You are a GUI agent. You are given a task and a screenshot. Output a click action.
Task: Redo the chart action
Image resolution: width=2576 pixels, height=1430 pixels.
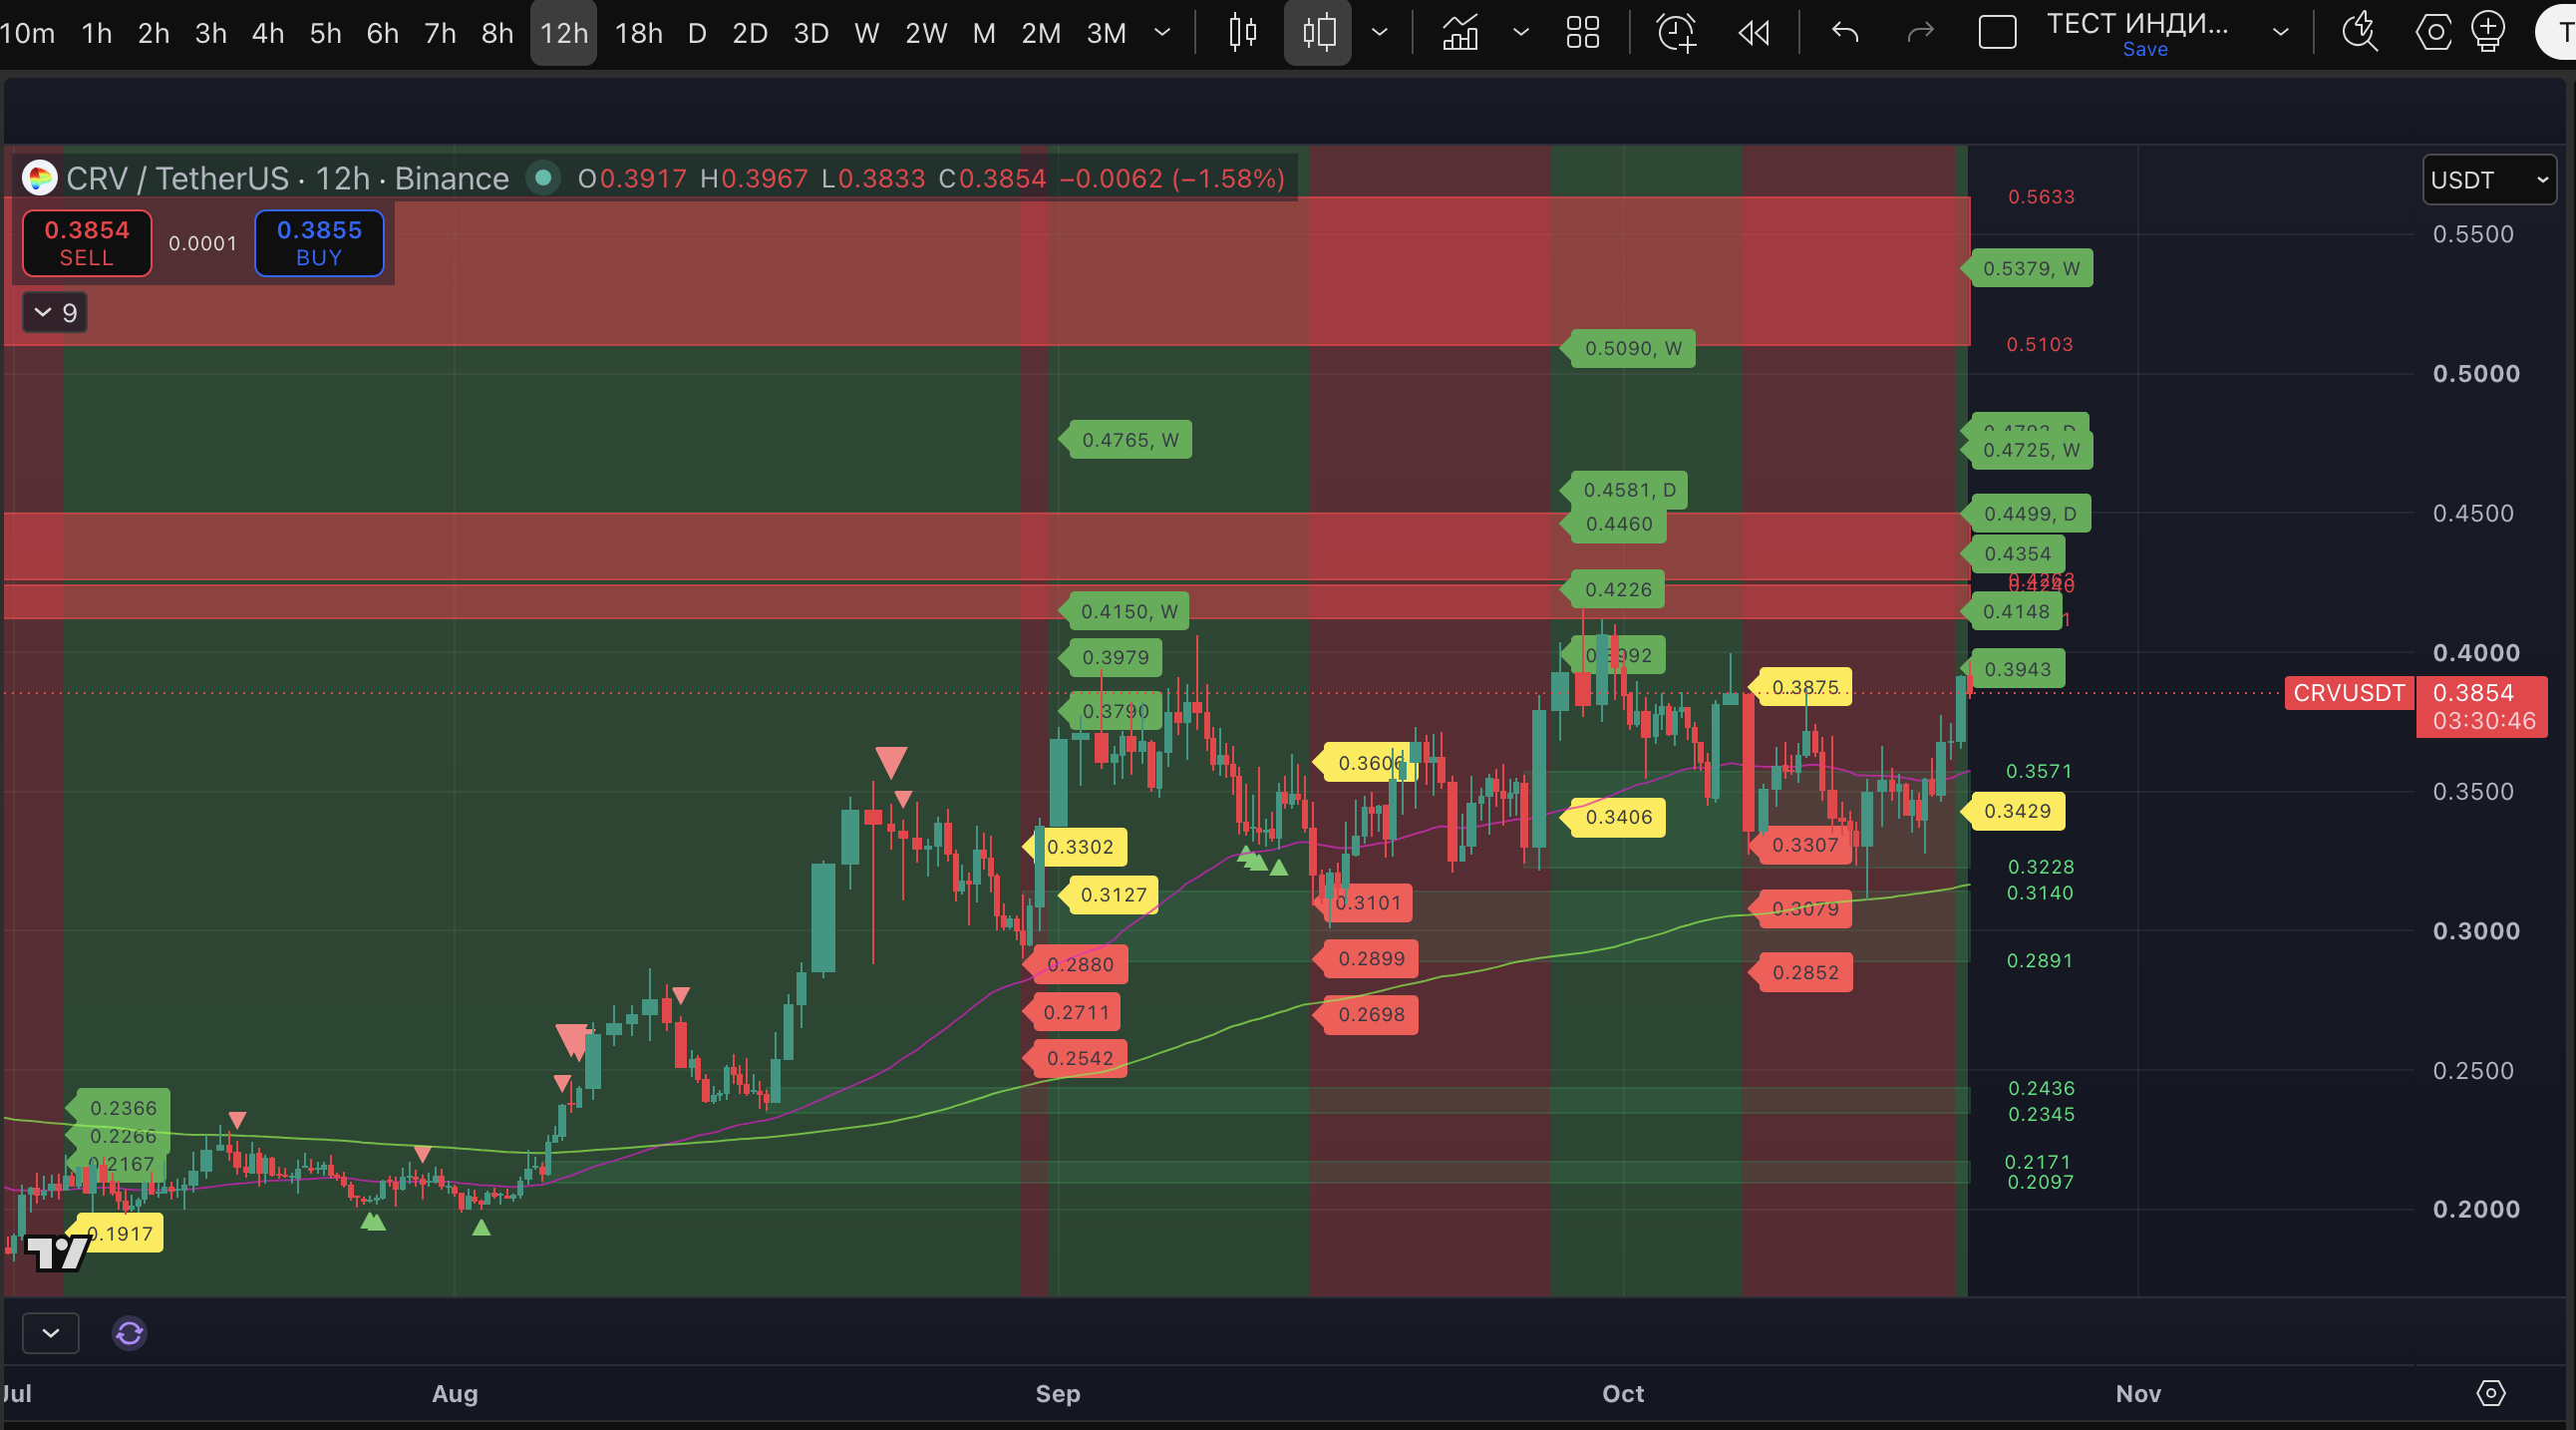pos(1920,33)
